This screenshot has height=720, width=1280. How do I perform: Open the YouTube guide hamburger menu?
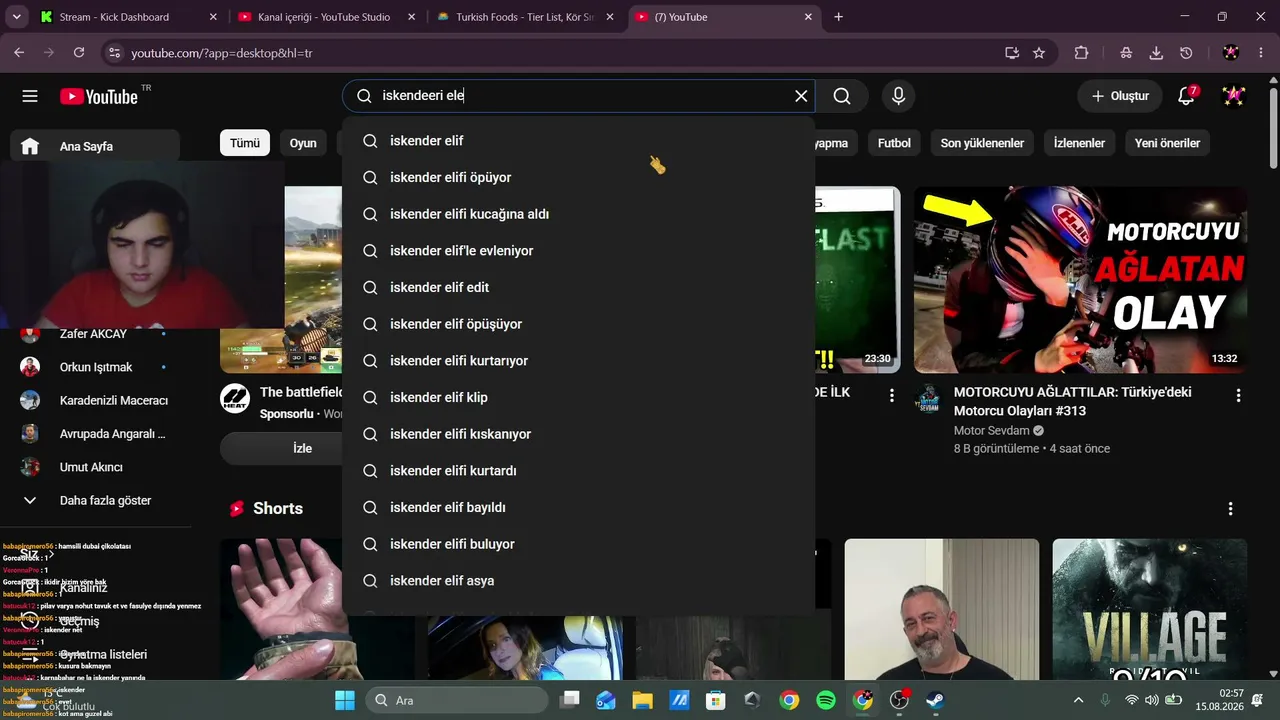tap(30, 96)
